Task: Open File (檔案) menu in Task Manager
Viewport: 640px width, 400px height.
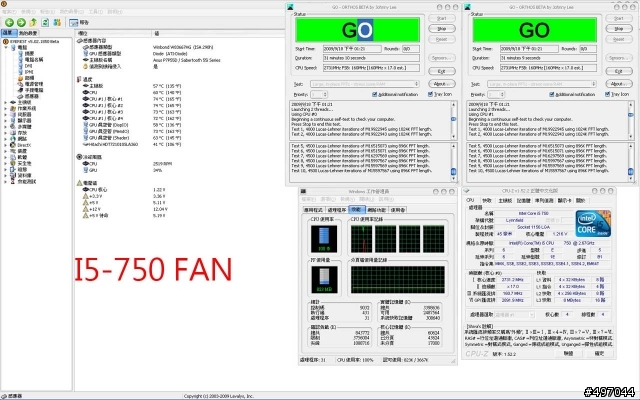Action: [x=308, y=199]
